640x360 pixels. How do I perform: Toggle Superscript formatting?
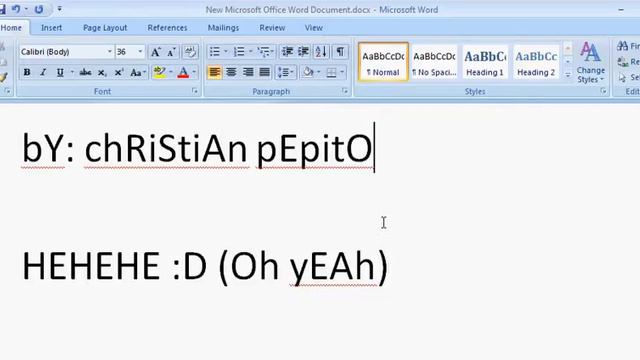pos(119,73)
